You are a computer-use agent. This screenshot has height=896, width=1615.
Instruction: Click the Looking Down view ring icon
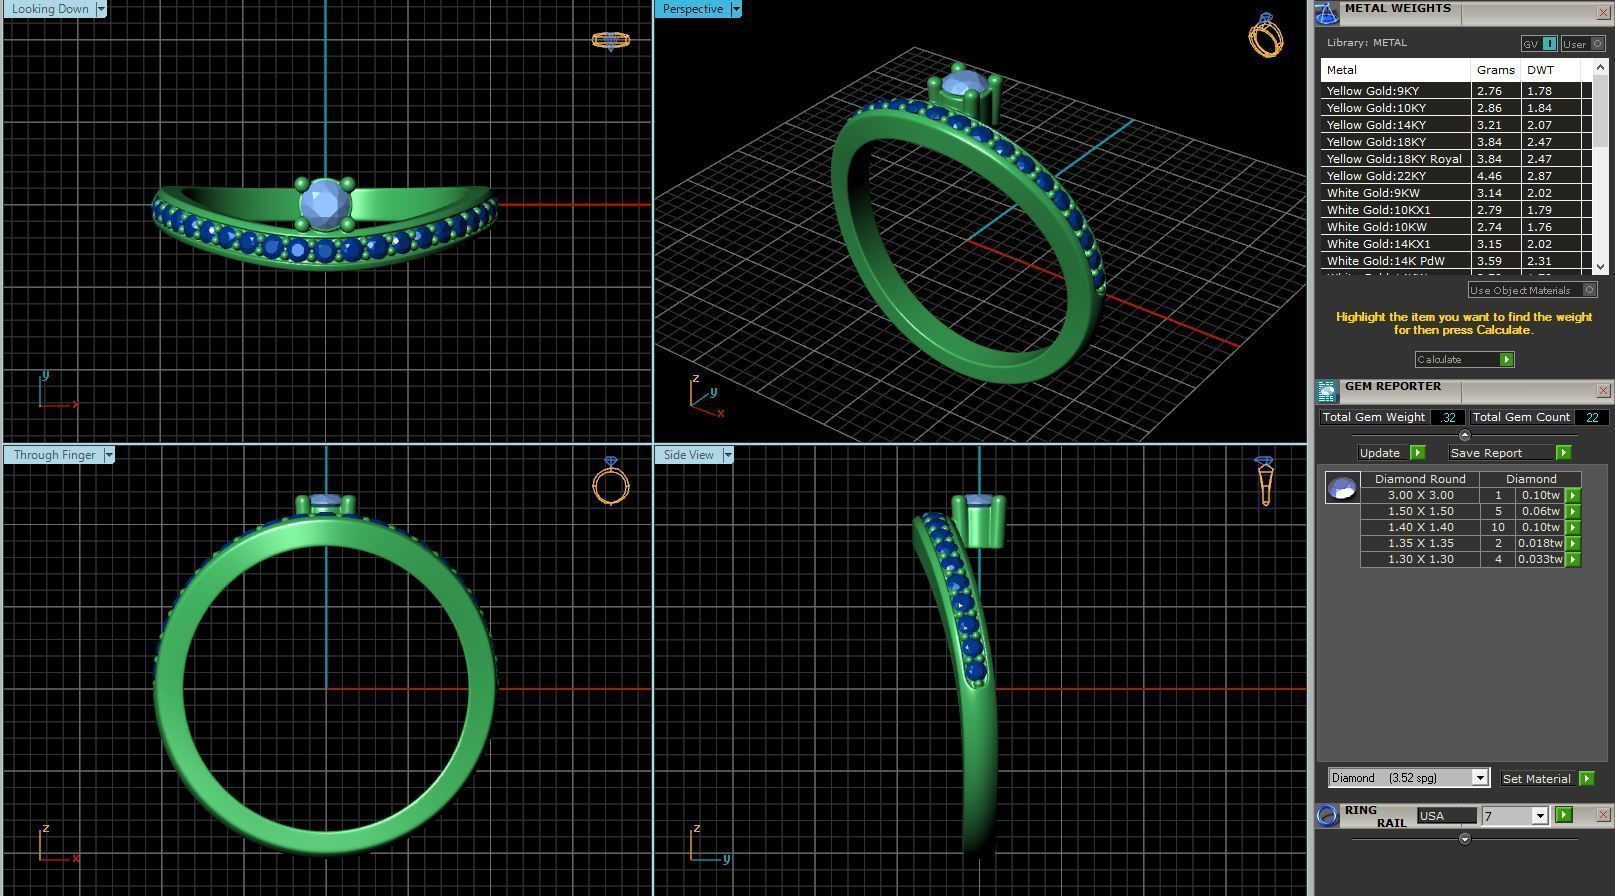coord(610,40)
